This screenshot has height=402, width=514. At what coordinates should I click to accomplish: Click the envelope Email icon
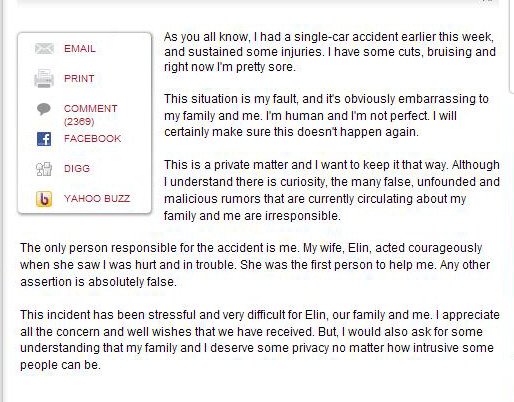44,49
